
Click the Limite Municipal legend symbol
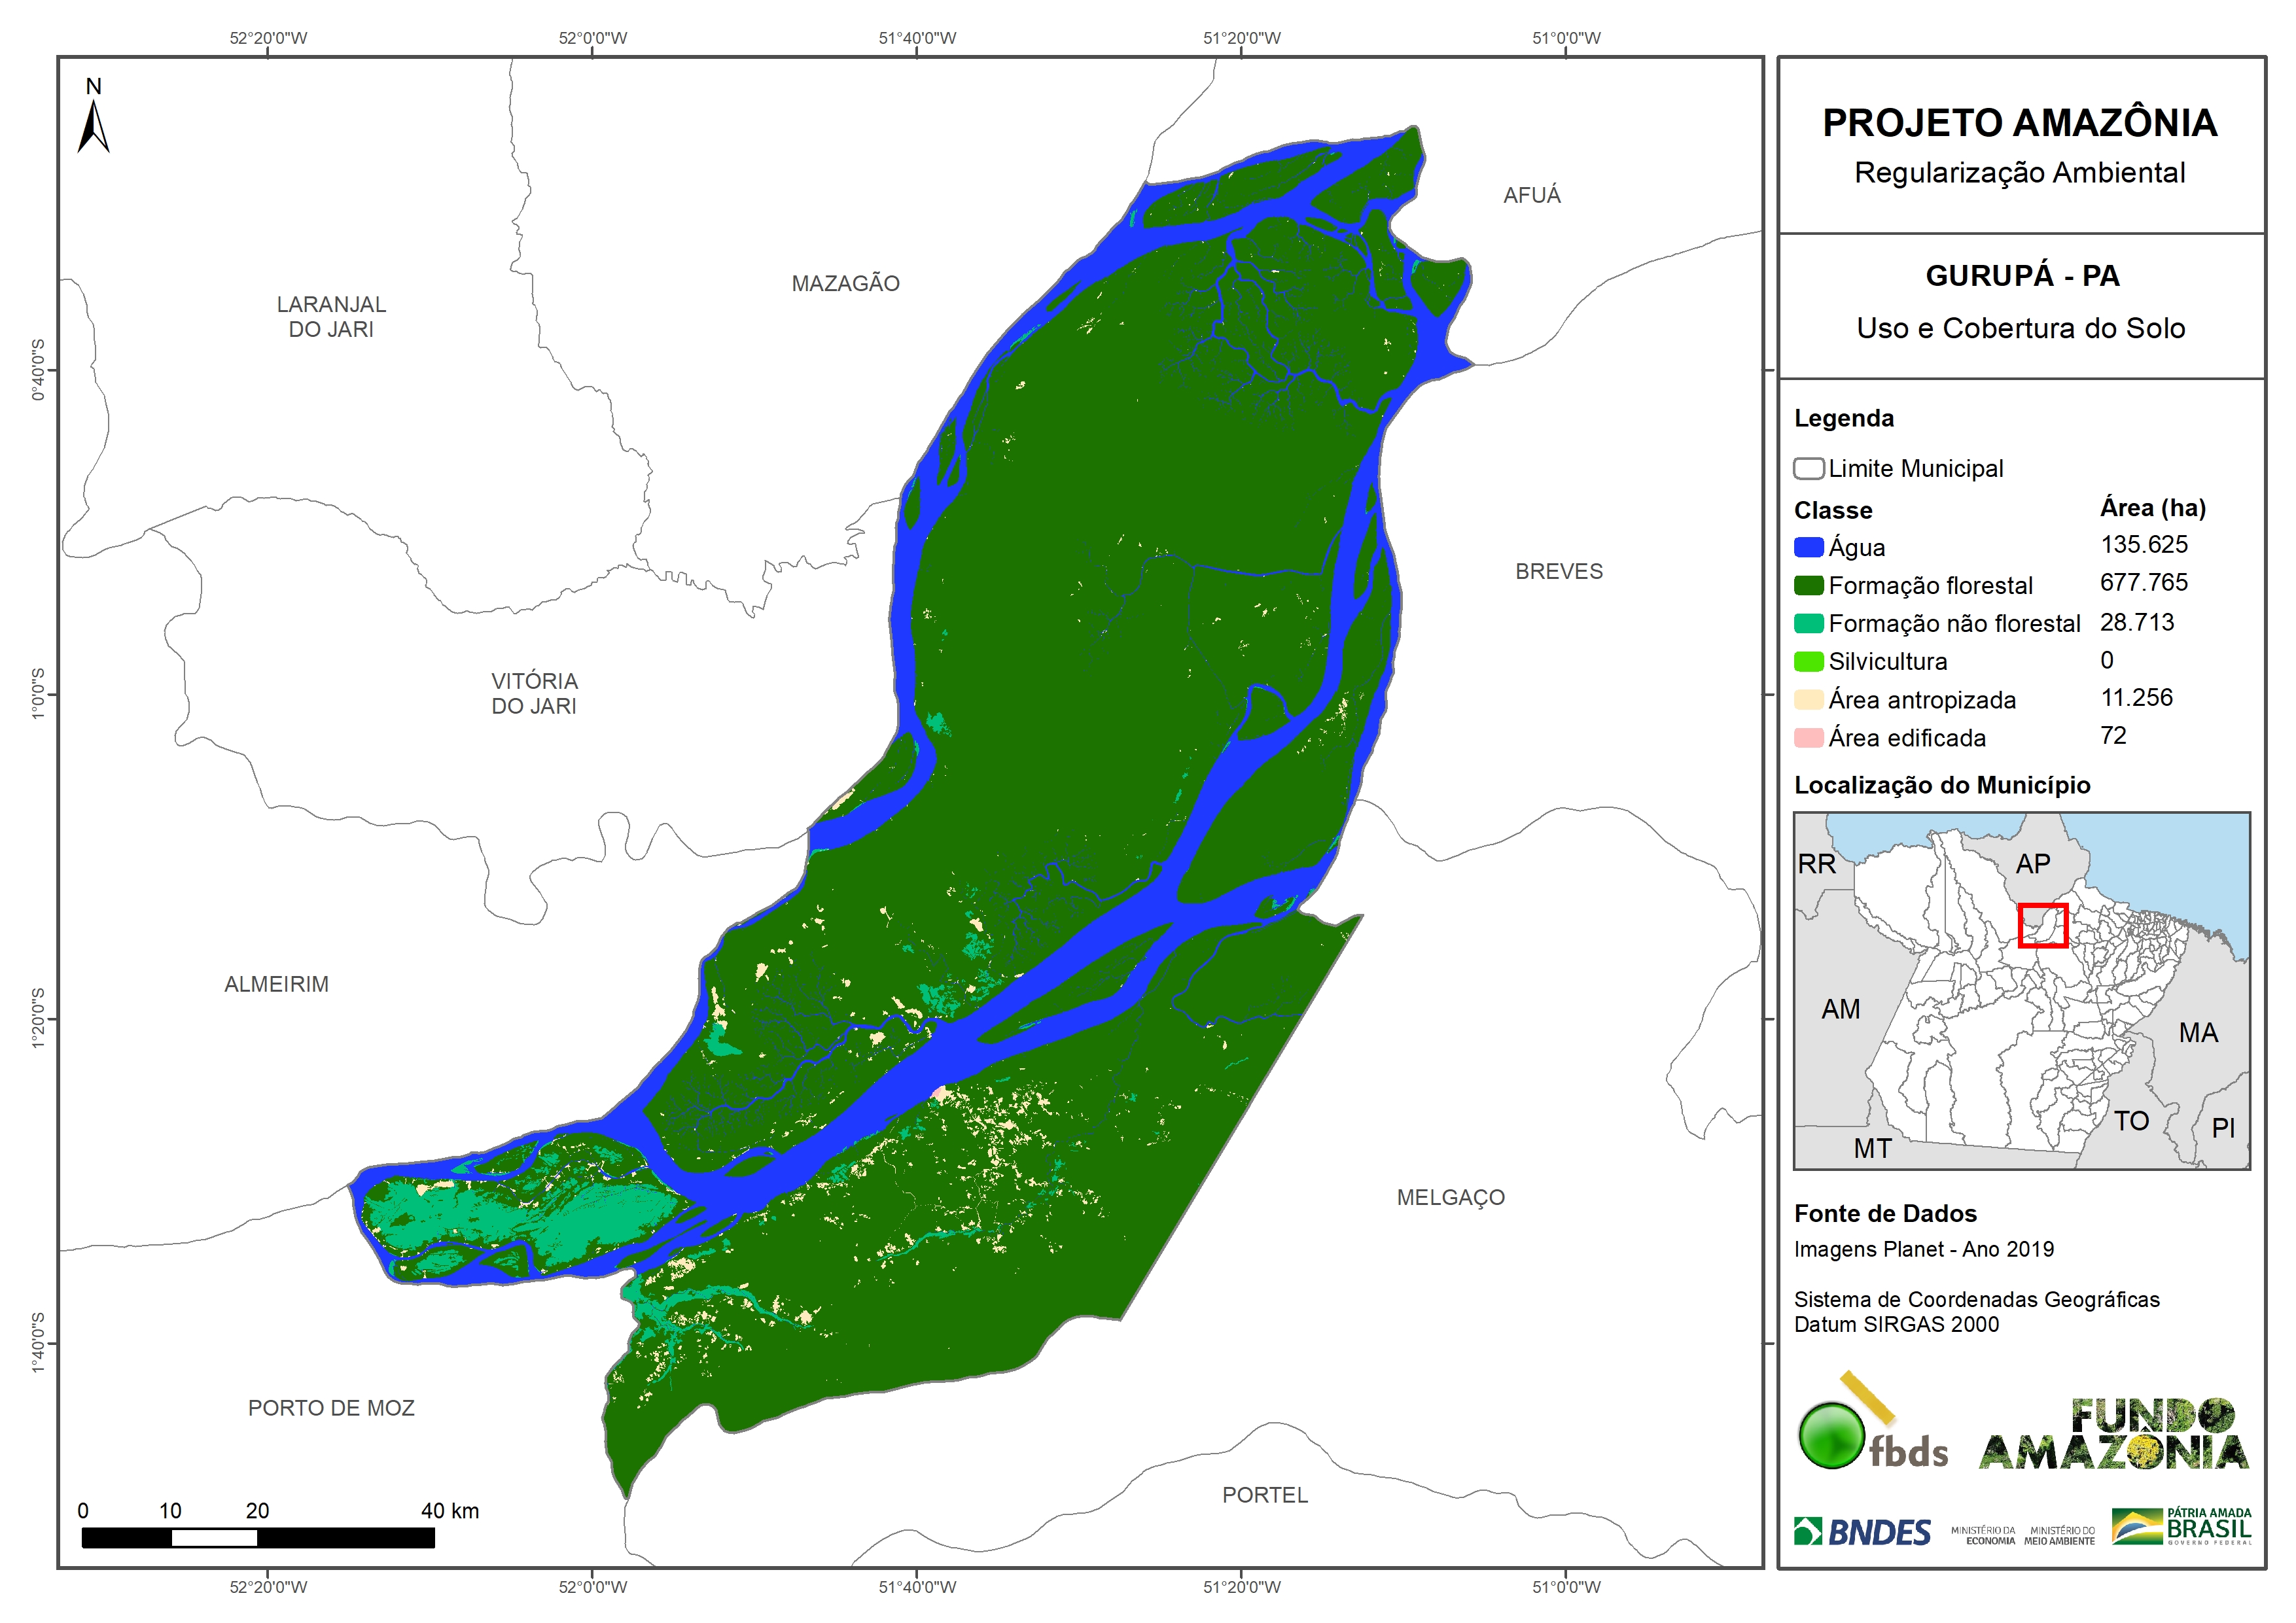pyautogui.click(x=1808, y=468)
